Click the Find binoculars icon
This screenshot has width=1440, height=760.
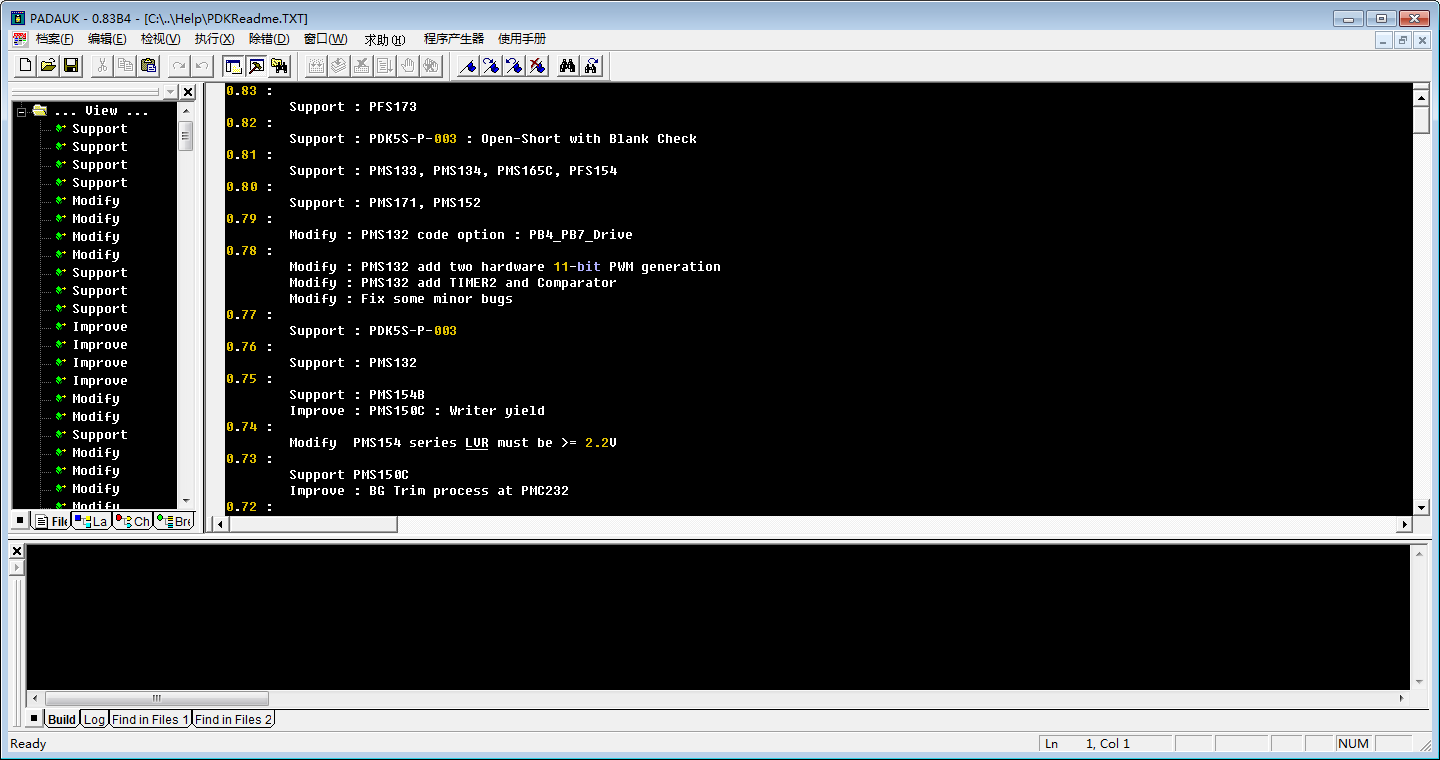568,65
